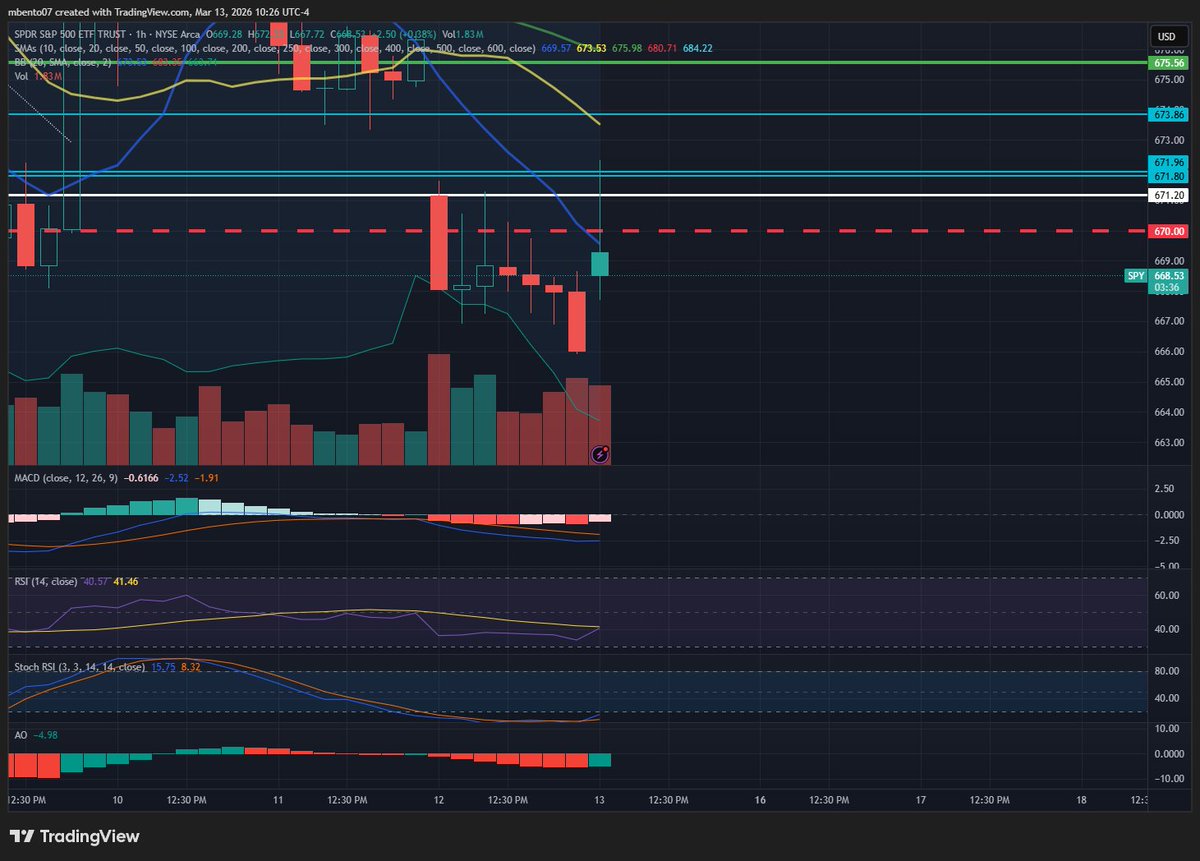The width and height of the screenshot is (1200, 861).
Task: Select the white 671.20 price label
Action: click(x=1169, y=194)
